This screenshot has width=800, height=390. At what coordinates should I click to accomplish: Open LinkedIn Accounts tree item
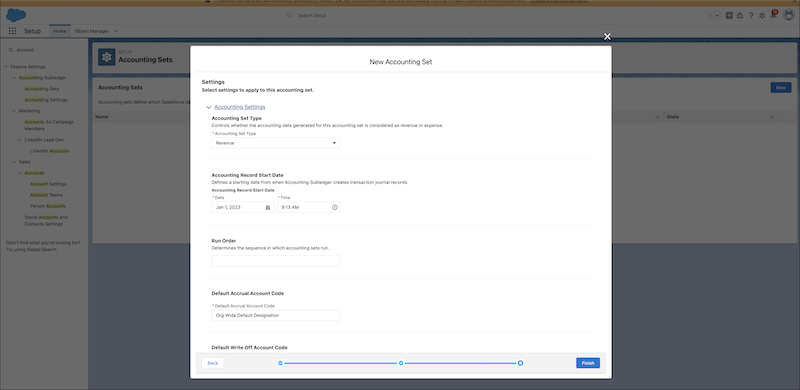tap(49, 151)
